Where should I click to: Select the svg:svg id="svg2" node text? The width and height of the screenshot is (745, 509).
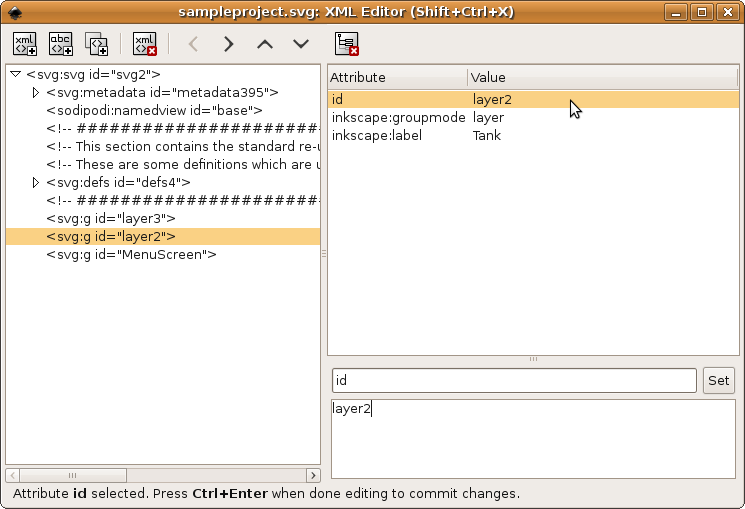[x=94, y=74]
